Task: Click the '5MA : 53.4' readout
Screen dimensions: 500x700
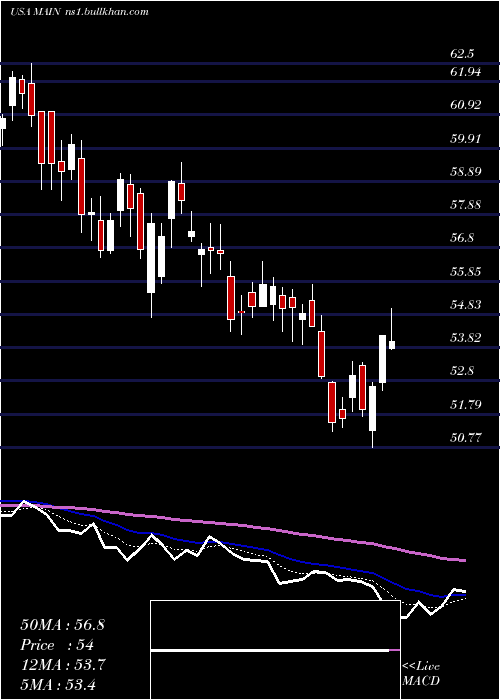Action: 58,684
